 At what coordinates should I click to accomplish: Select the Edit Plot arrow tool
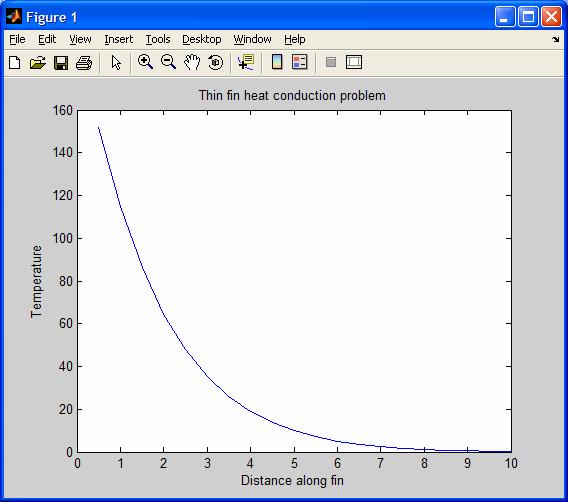[116, 62]
